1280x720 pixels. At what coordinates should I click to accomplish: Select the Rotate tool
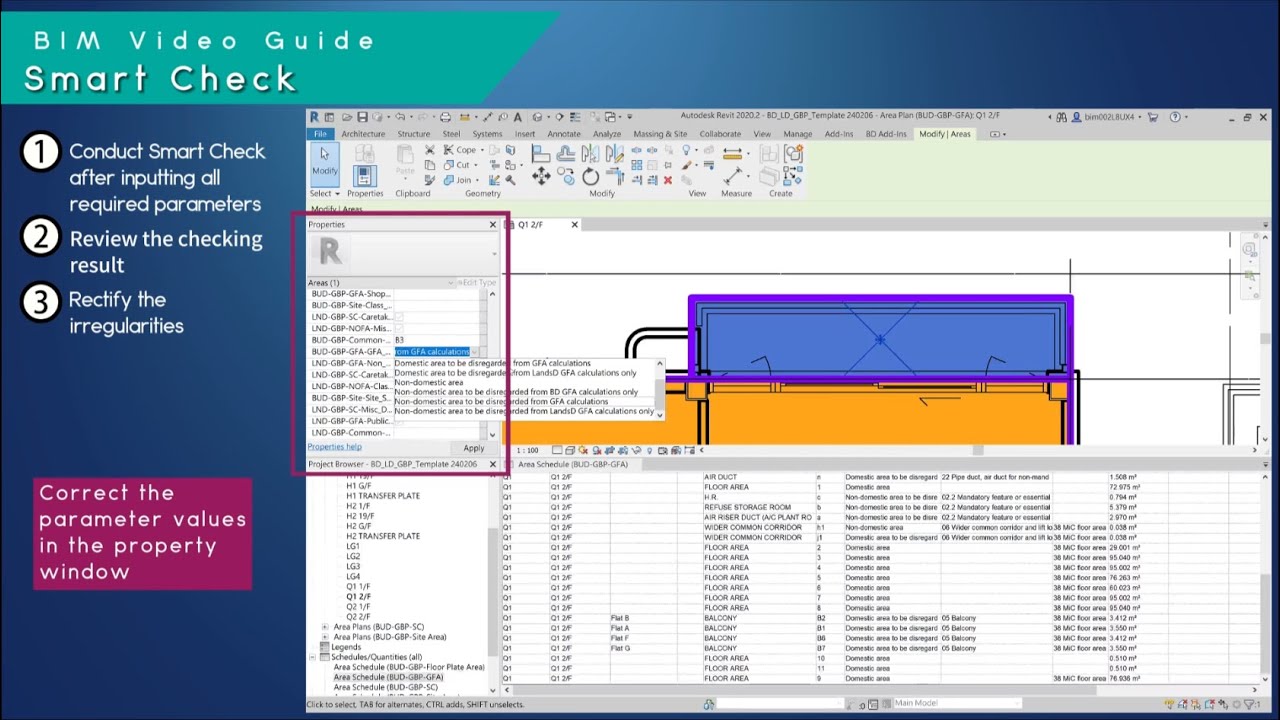click(590, 177)
